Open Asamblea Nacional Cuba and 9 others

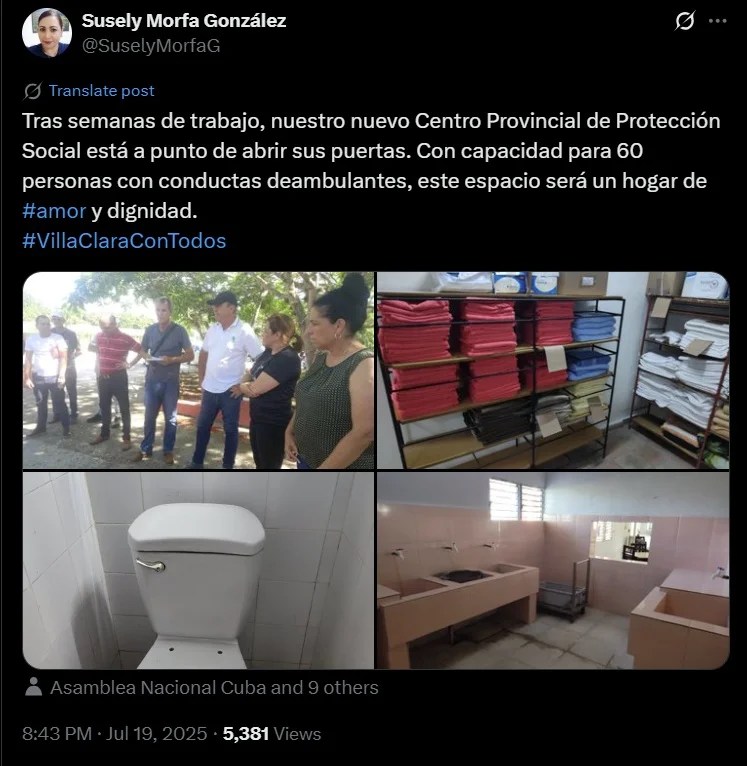pyautogui.click(x=214, y=687)
